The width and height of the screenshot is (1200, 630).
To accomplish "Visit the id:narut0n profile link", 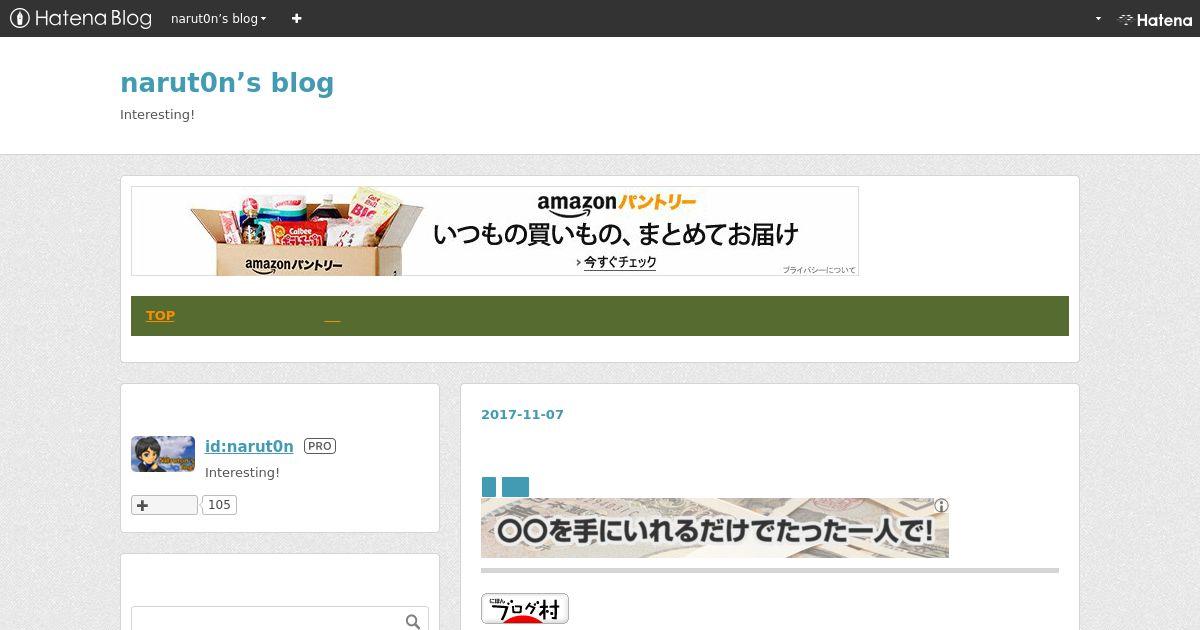I will 249,446.
